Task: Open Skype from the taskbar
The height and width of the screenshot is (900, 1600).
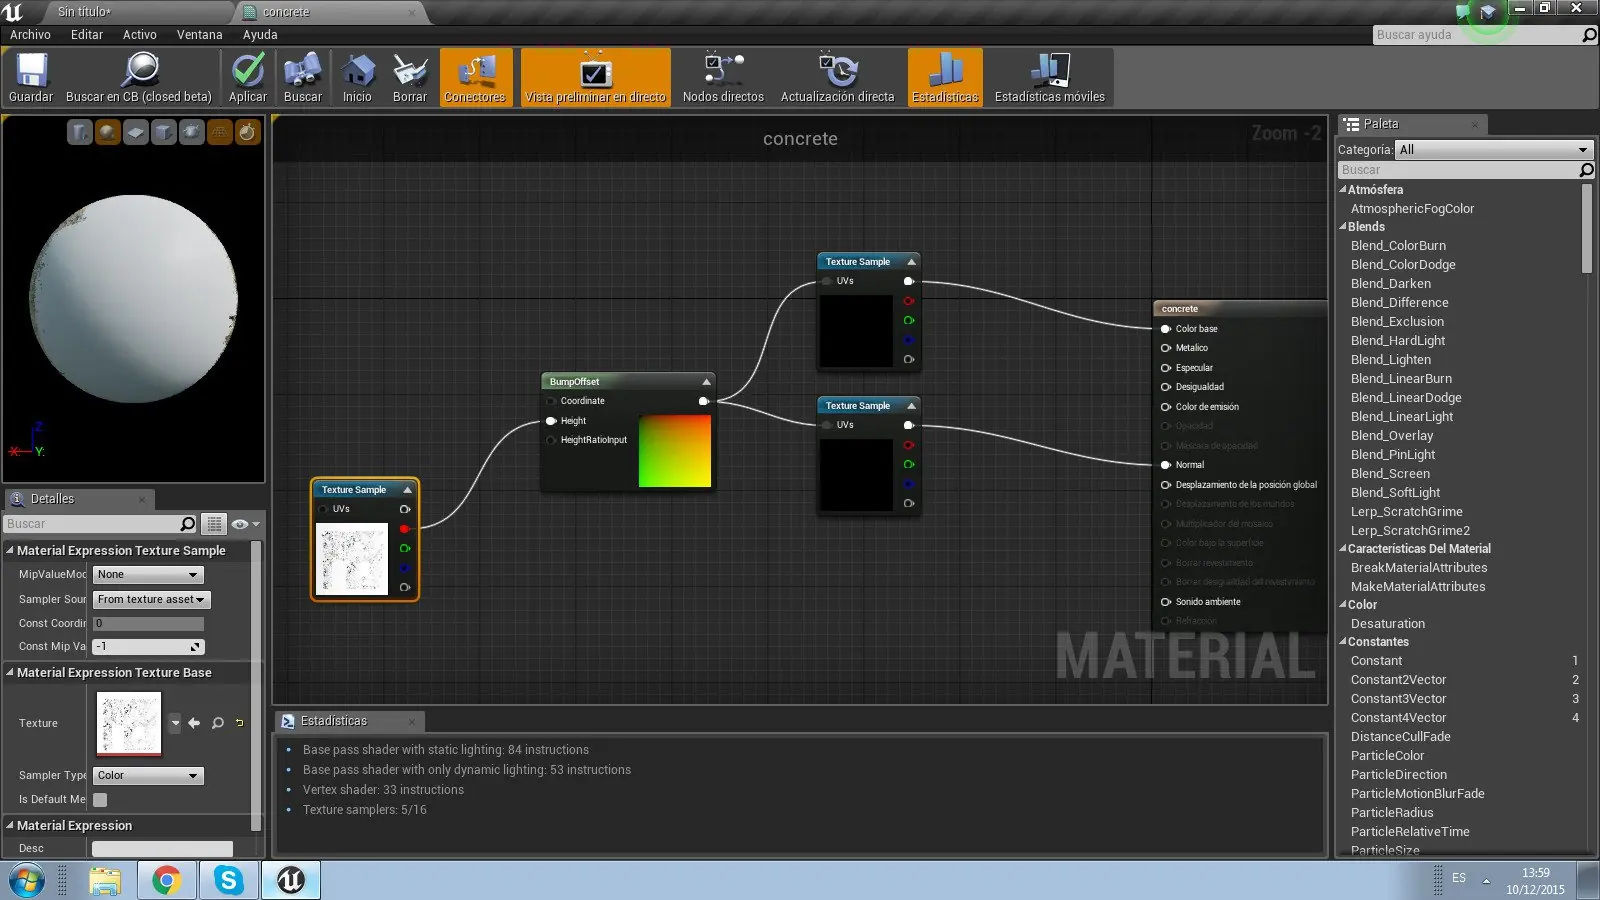Action: click(x=228, y=880)
